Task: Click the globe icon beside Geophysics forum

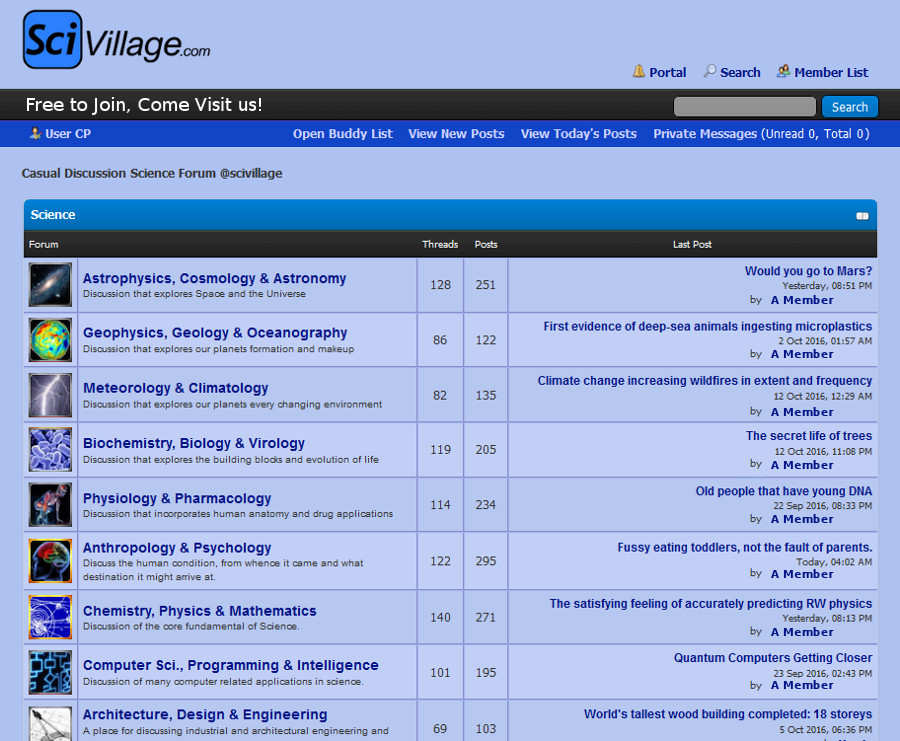Action: [x=50, y=339]
